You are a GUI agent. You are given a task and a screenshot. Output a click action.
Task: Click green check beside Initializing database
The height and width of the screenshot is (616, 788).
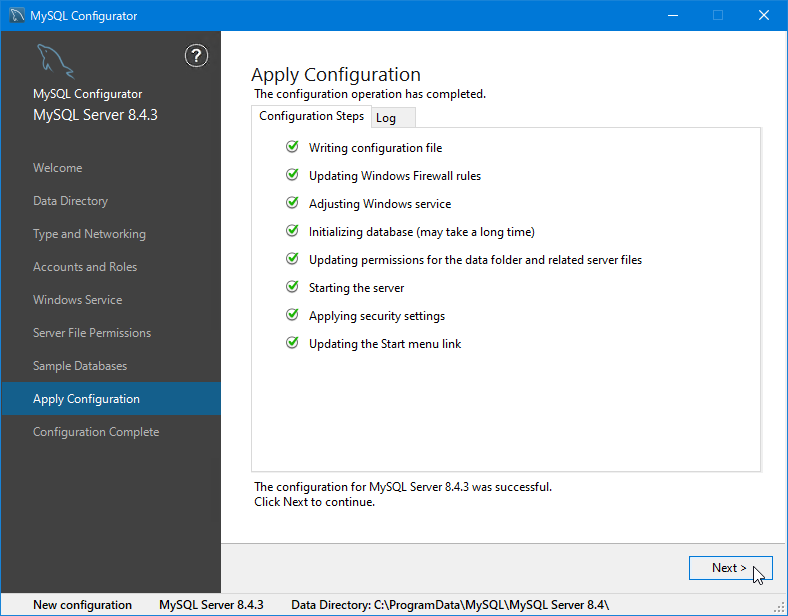pyautogui.click(x=292, y=231)
